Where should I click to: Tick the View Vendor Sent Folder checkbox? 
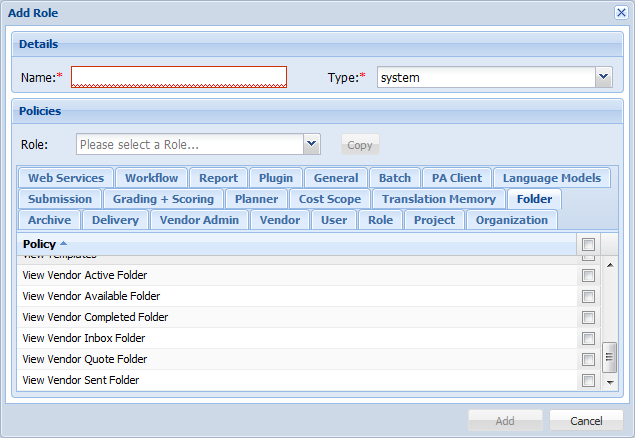(x=589, y=381)
